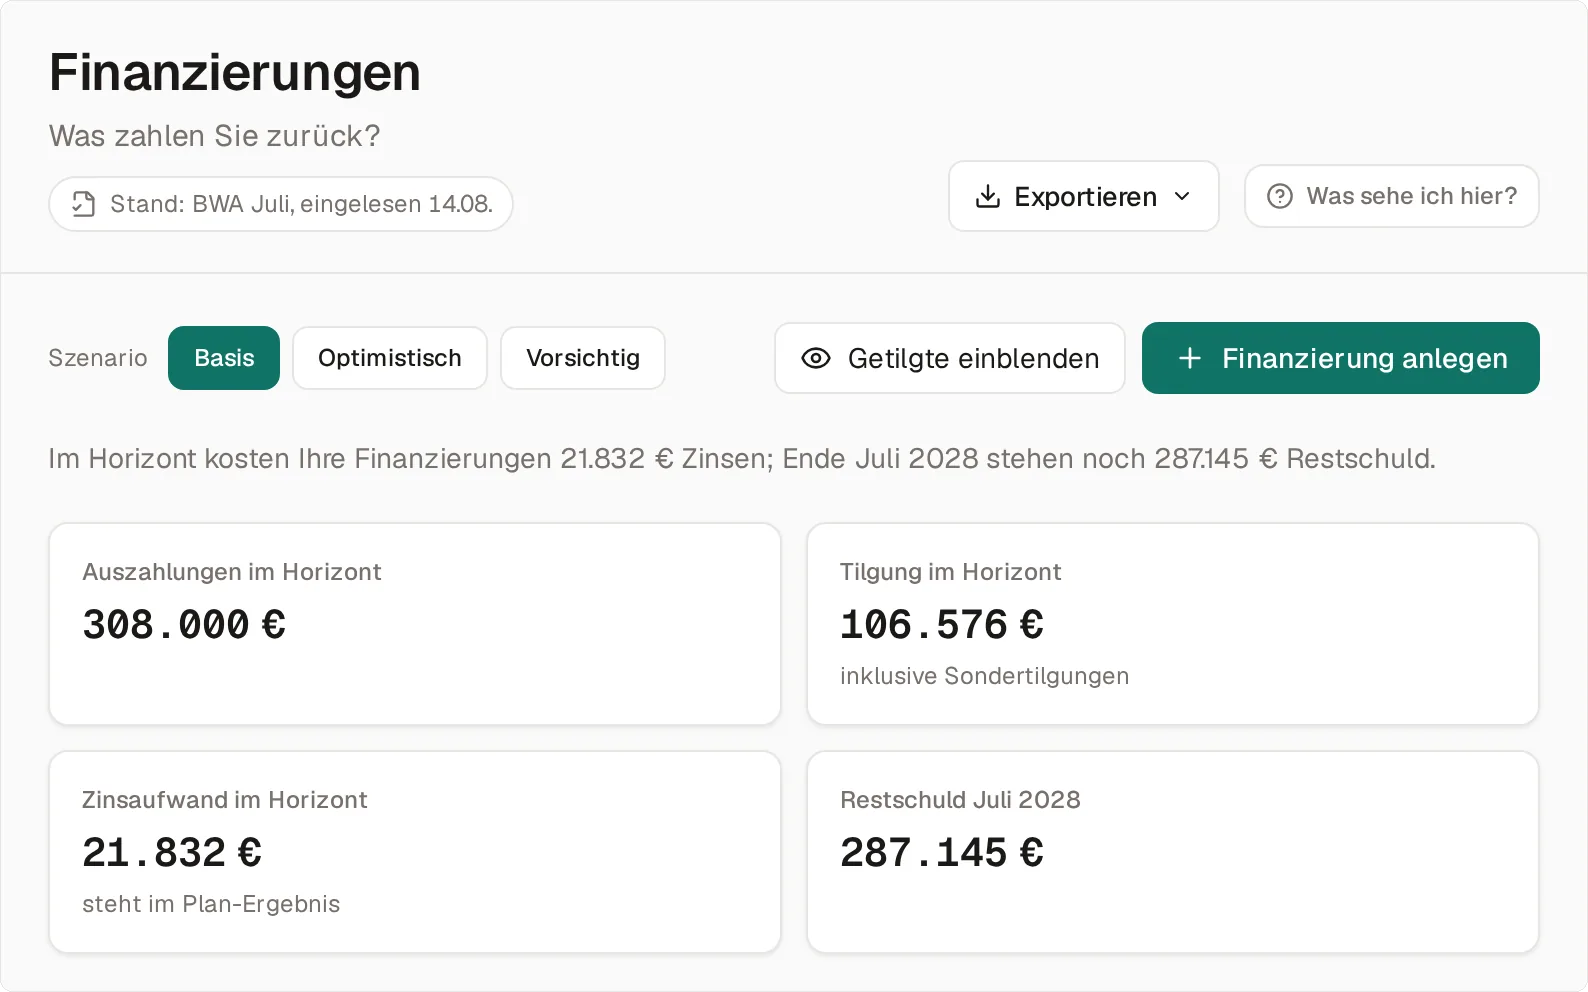Click the document icon in the Stand chip
Viewport: 1588px width, 992px height.
84,204
